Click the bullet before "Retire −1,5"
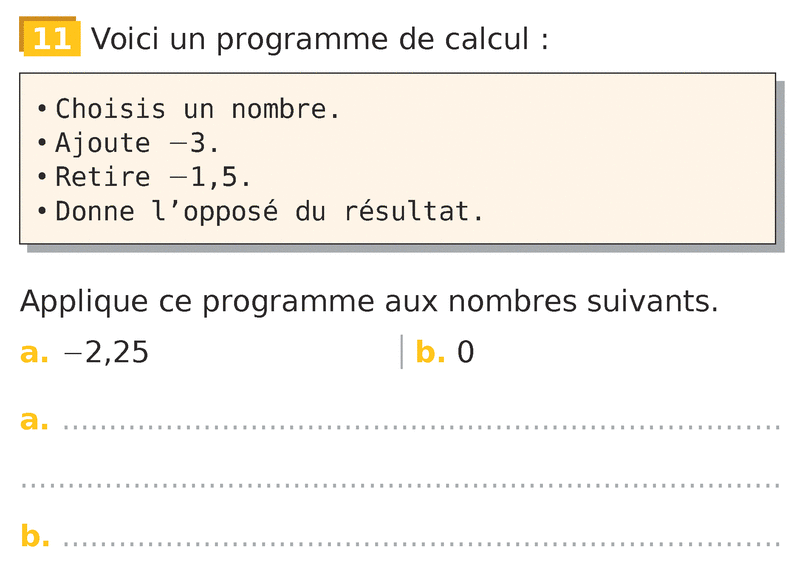Viewport: 803px width, 585px height. (x=42, y=178)
